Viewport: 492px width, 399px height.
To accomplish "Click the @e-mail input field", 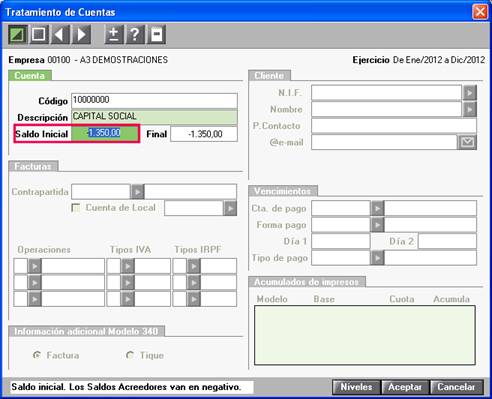I will point(384,142).
